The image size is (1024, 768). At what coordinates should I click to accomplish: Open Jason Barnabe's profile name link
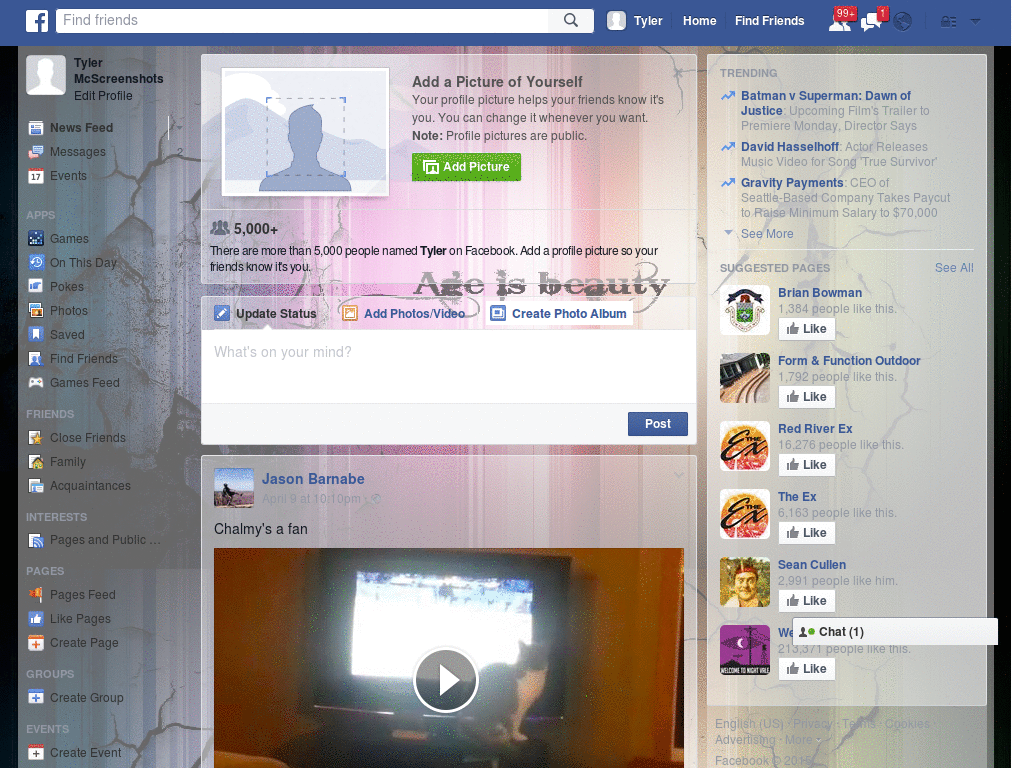tap(313, 479)
